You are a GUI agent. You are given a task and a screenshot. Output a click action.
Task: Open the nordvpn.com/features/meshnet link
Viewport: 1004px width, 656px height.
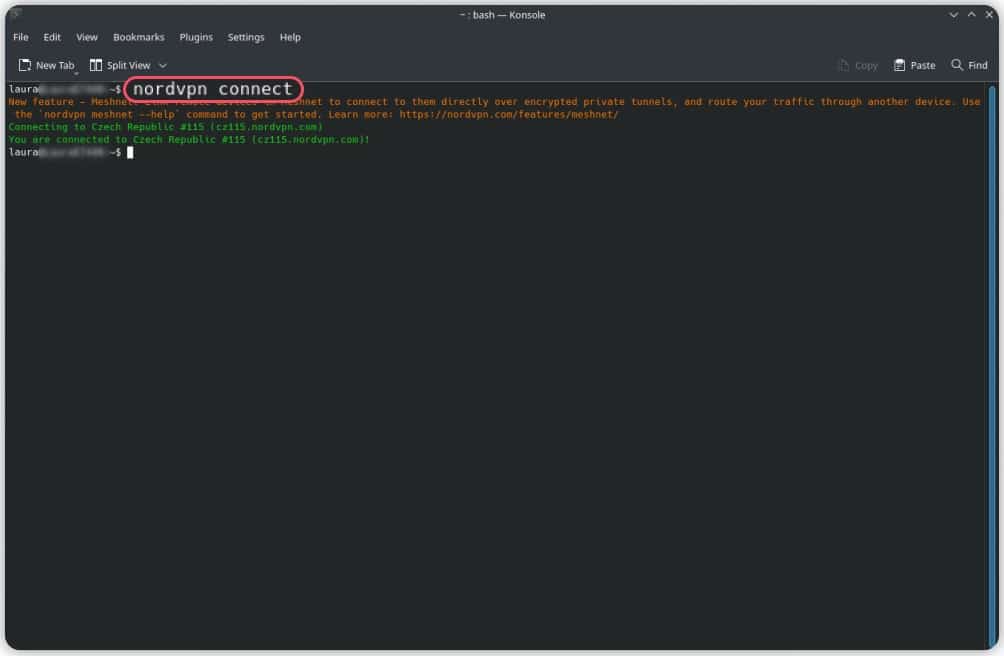coord(509,115)
